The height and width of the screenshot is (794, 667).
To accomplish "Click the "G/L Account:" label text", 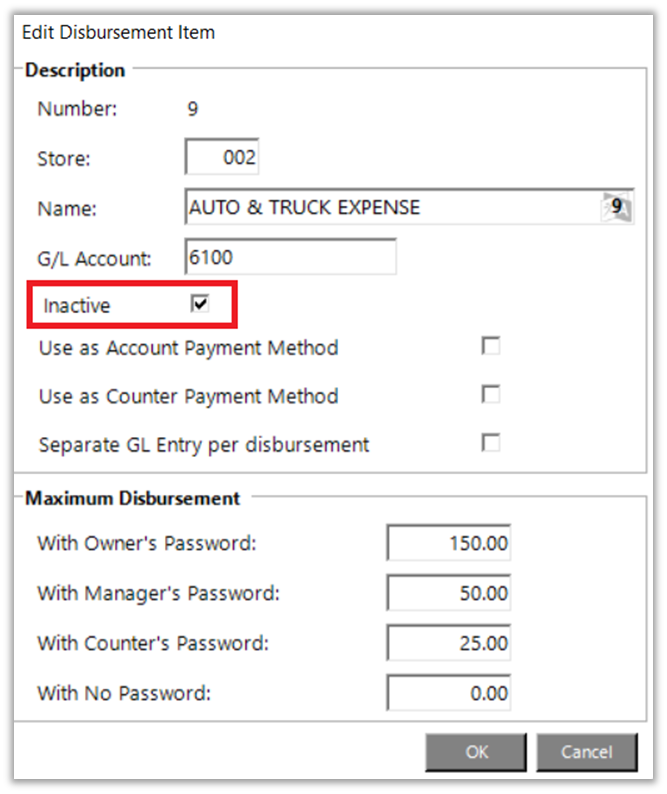I will tap(94, 258).
